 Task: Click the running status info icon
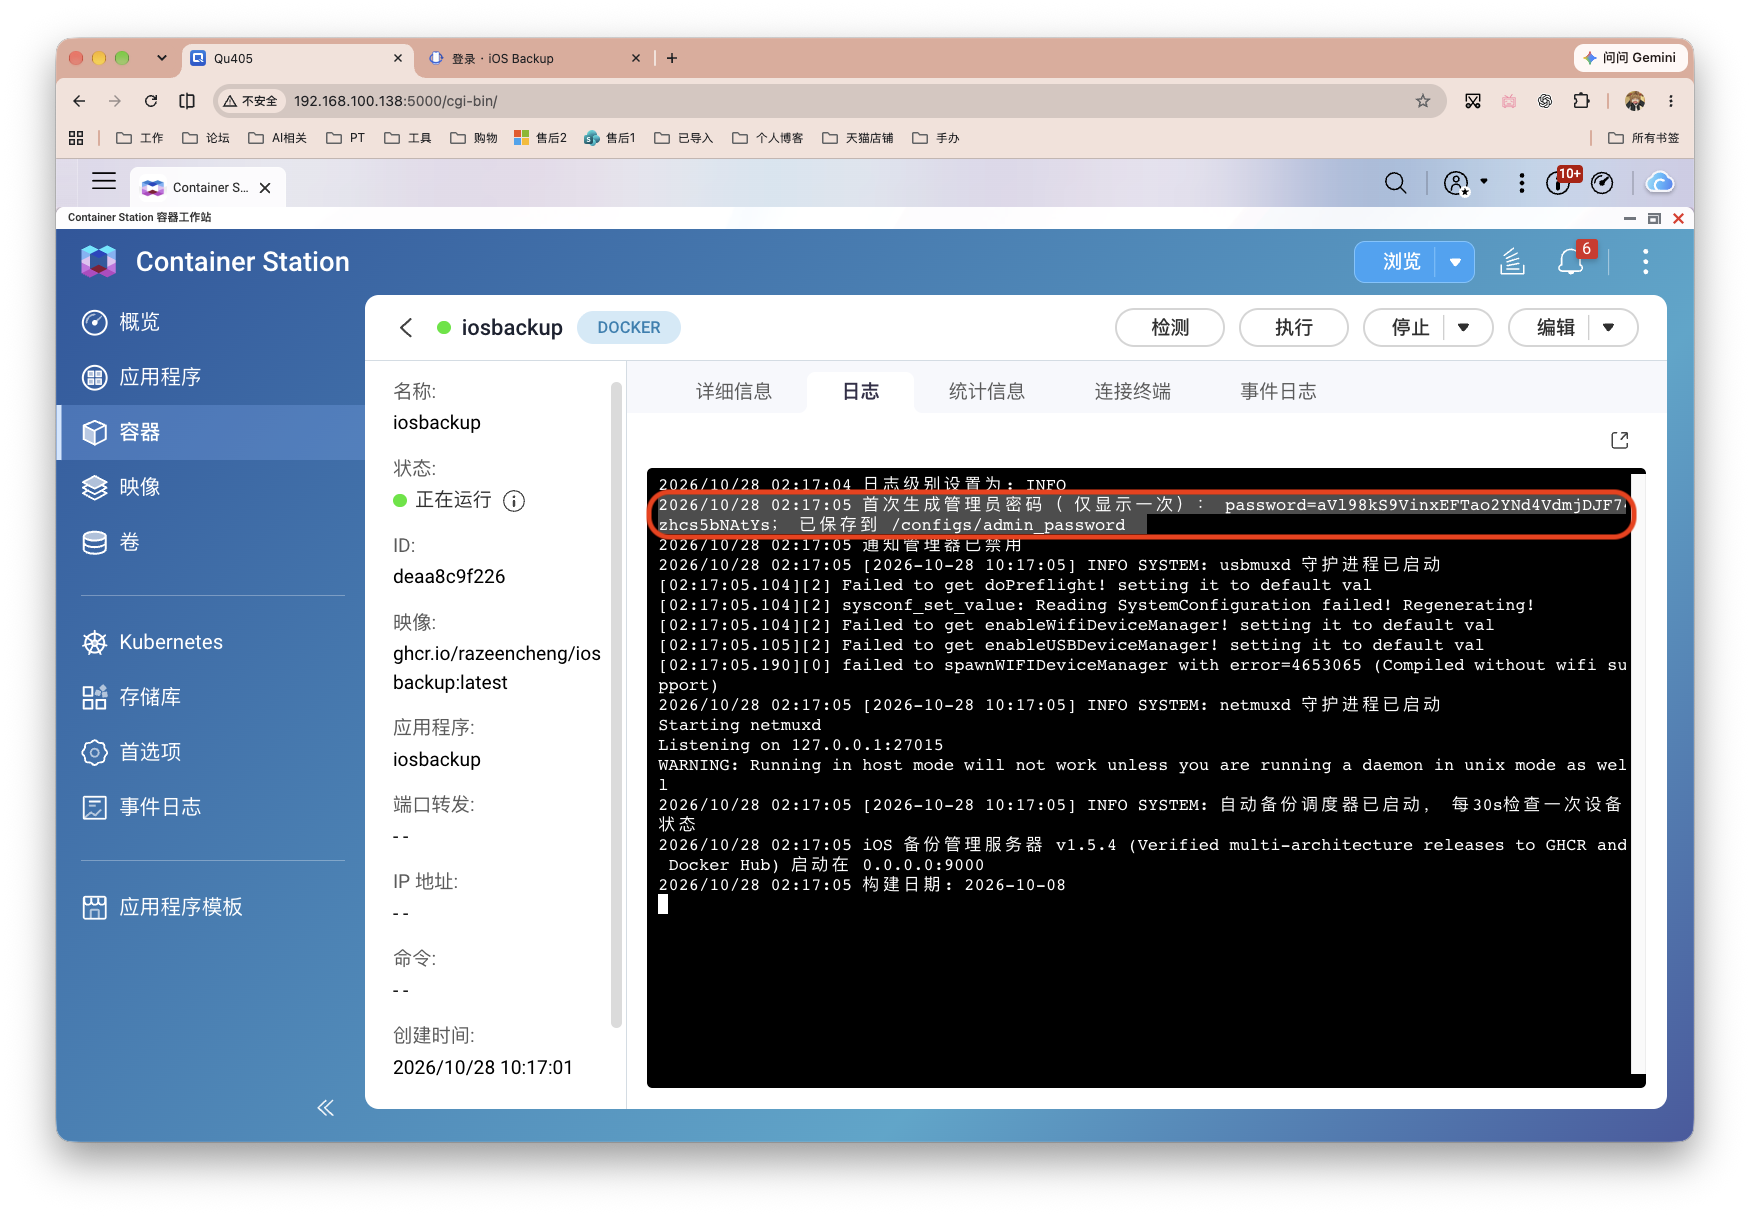pos(514,501)
